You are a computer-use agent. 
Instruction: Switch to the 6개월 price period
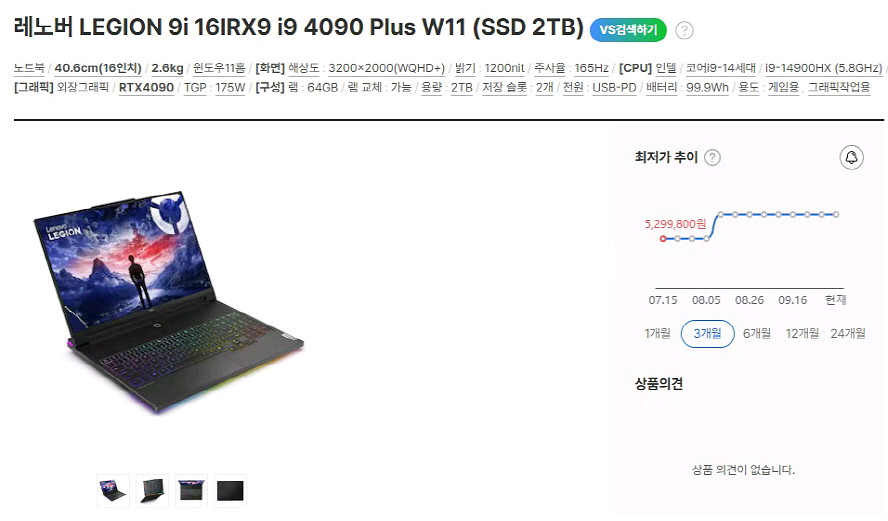pyautogui.click(x=757, y=334)
